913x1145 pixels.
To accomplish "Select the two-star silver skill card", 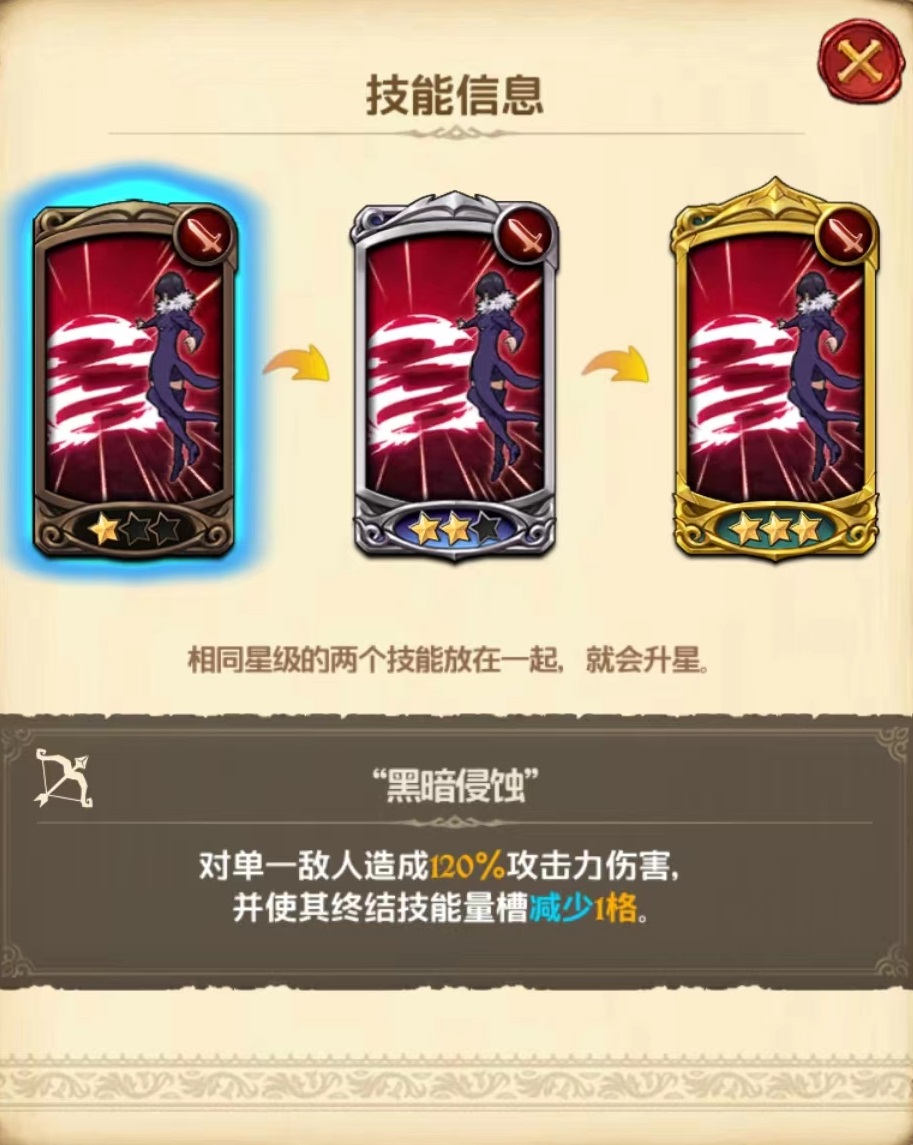I will (454, 376).
